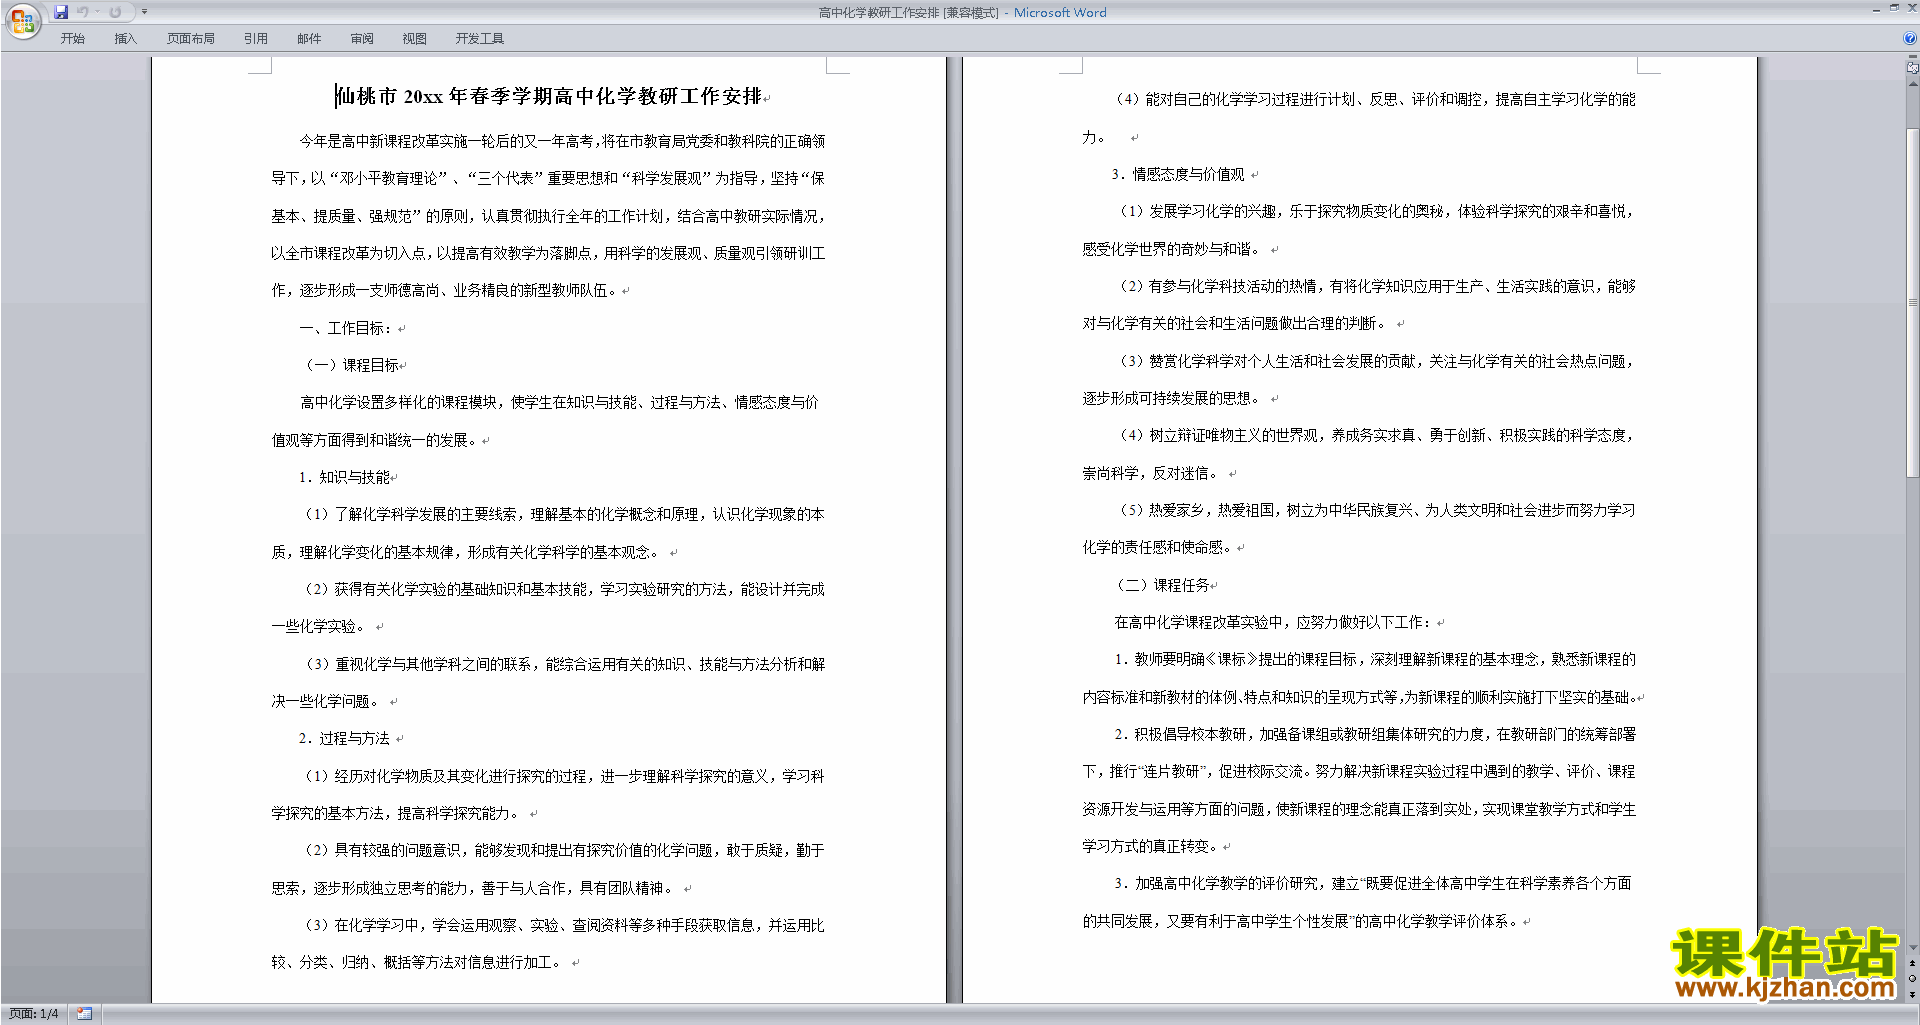
Task: Save document with Quick Access floppy icon
Action: [61, 12]
